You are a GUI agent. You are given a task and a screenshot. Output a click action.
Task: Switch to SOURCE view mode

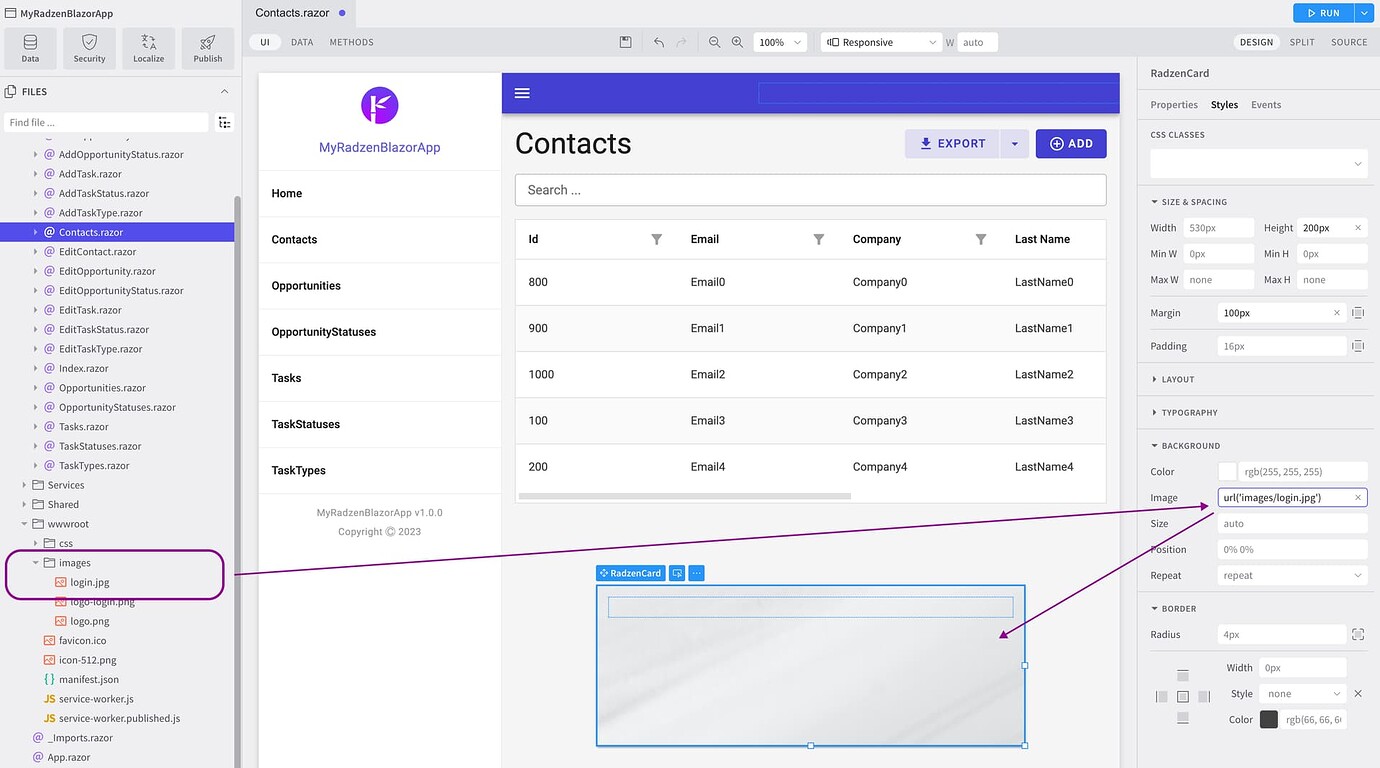[1348, 42]
